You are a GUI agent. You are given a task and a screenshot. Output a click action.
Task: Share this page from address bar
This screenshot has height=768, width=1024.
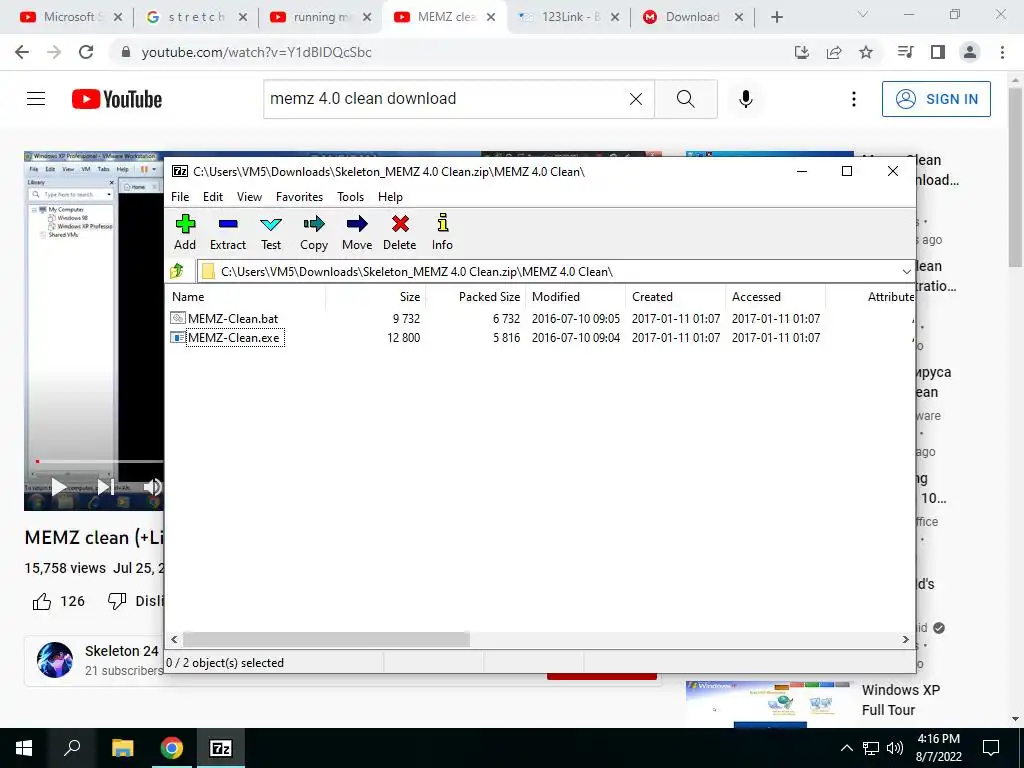[834, 52]
